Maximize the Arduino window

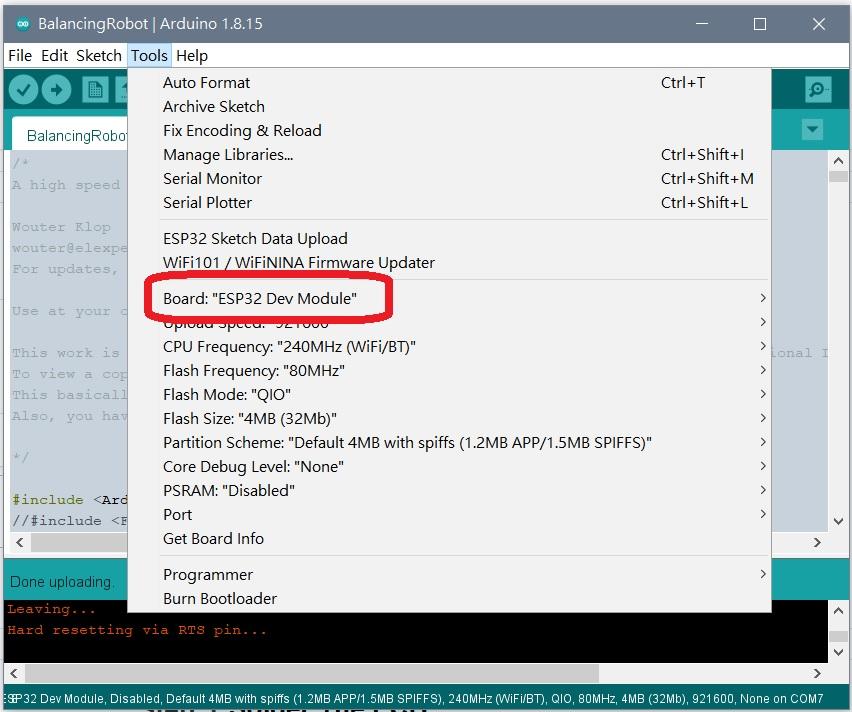click(760, 24)
